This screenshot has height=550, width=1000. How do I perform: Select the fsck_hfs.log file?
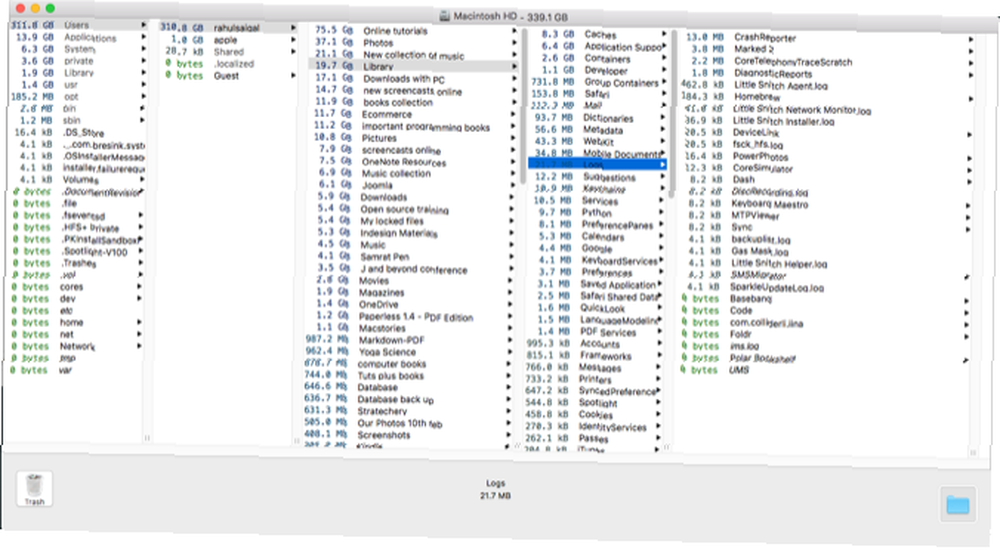(827, 145)
